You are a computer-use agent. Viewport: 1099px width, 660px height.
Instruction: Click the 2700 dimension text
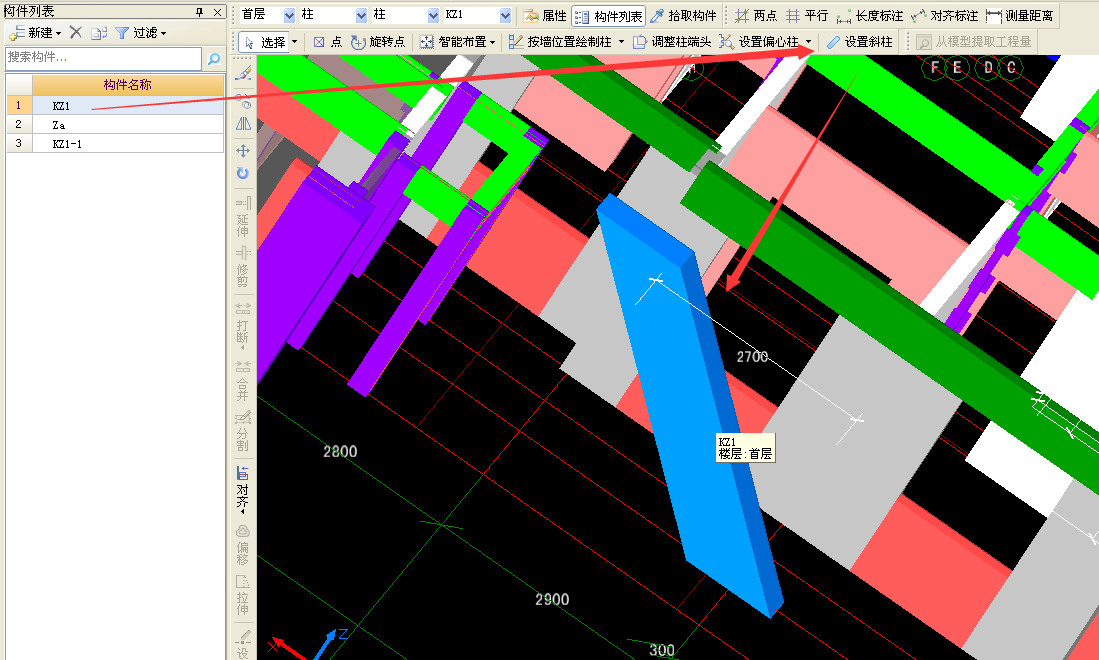tap(752, 357)
